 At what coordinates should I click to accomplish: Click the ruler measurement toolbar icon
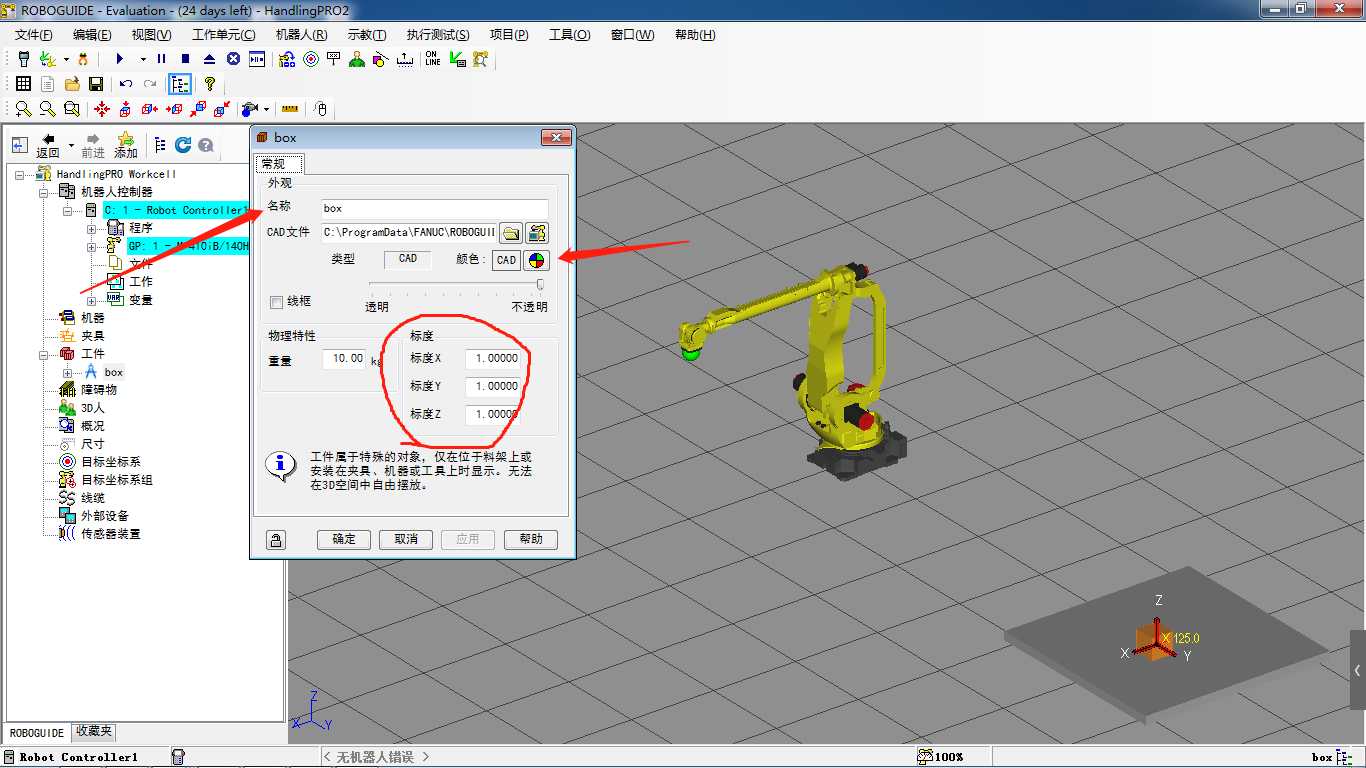290,109
